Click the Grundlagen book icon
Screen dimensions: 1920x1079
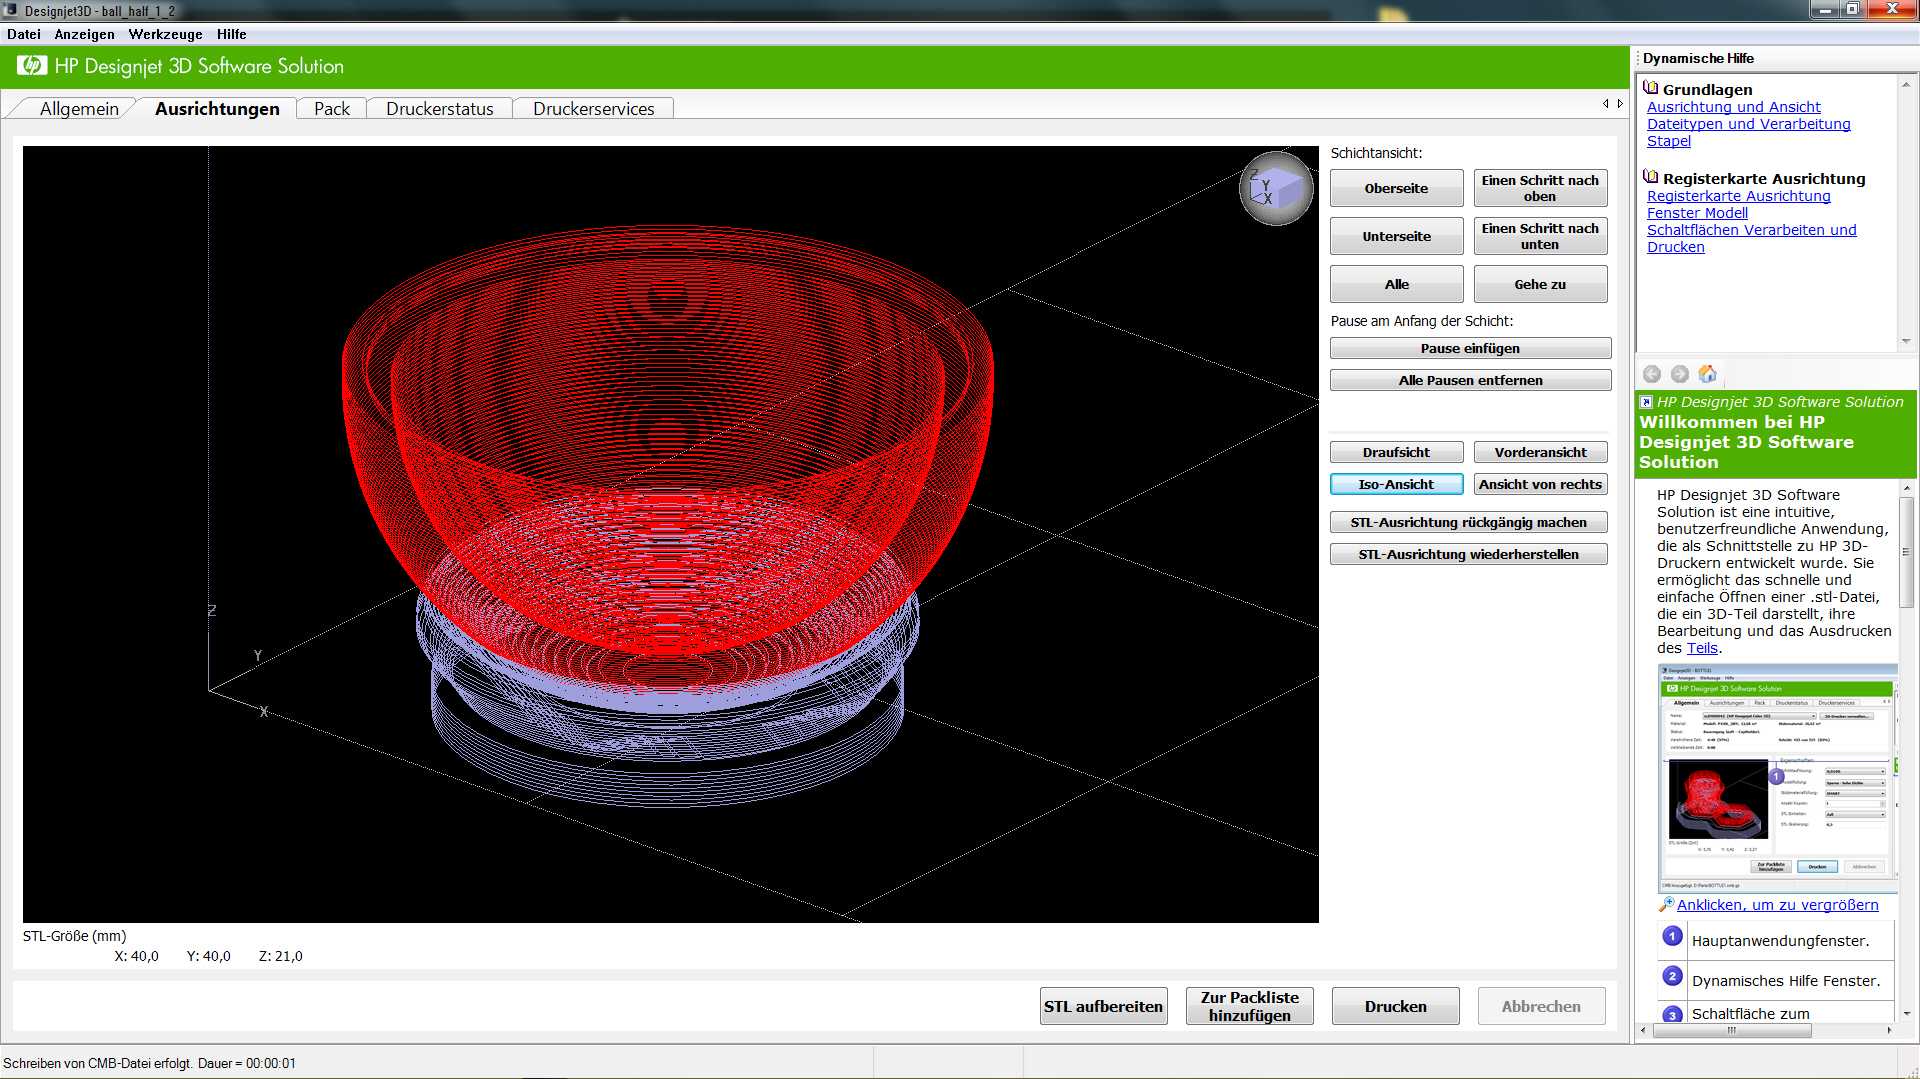click(1651, 88)
